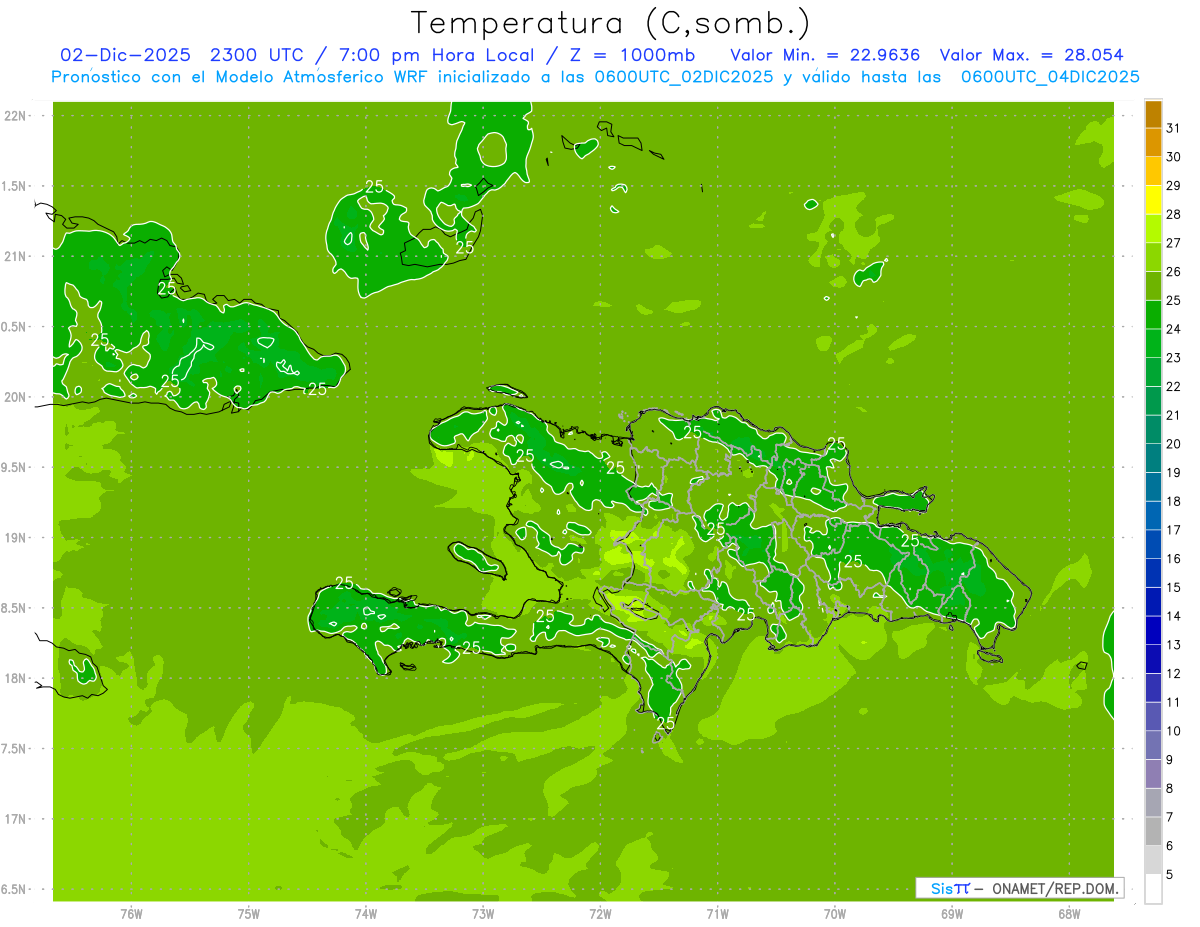Pick the orange-brown swatch above legend value 31

[x=1153, y=114]
